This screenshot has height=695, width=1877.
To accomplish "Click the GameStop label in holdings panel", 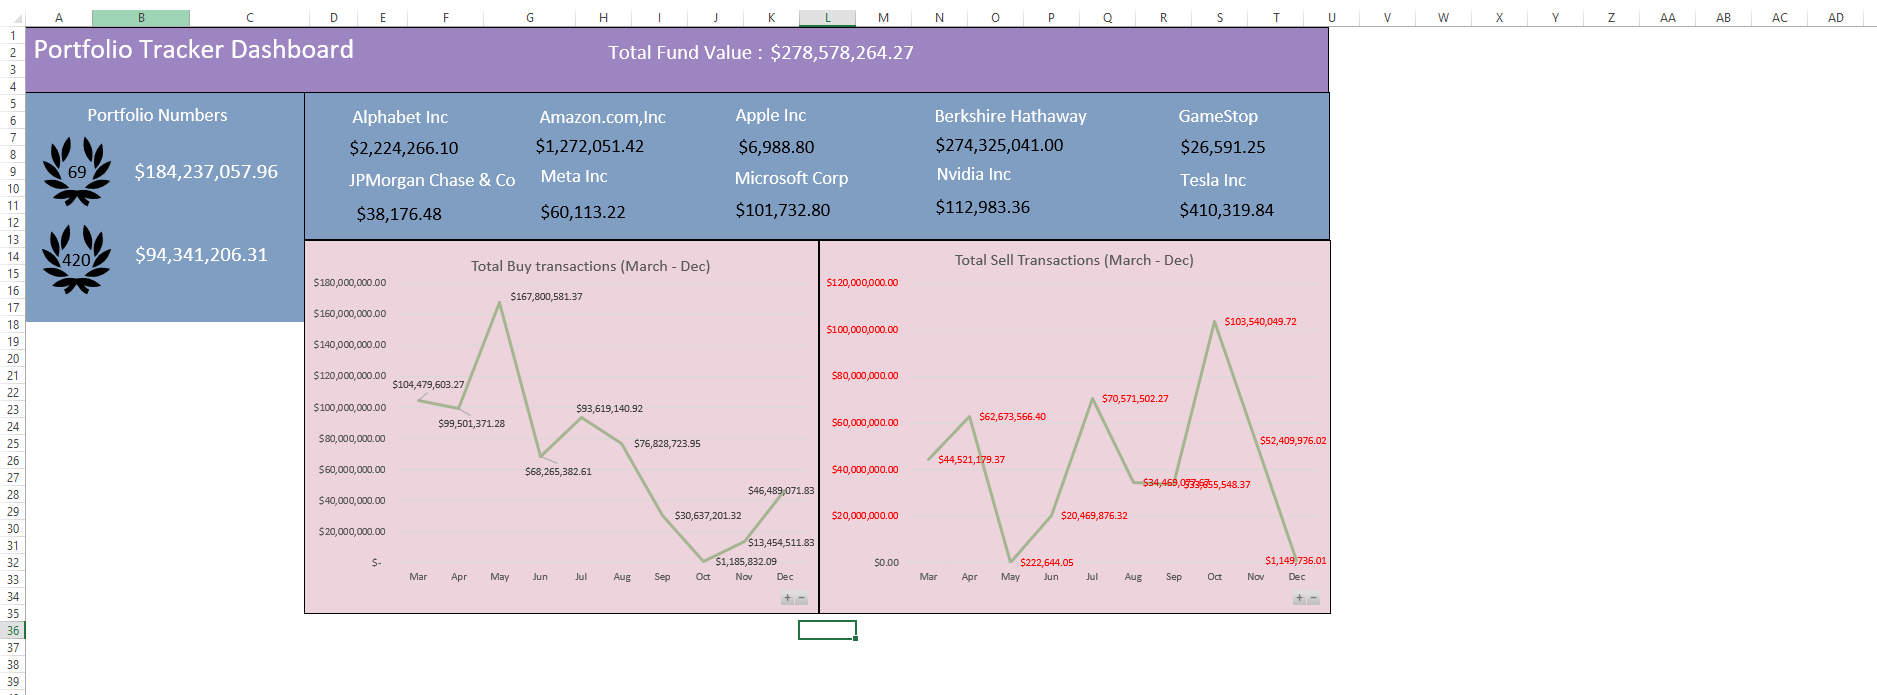I will (1218, 116).
